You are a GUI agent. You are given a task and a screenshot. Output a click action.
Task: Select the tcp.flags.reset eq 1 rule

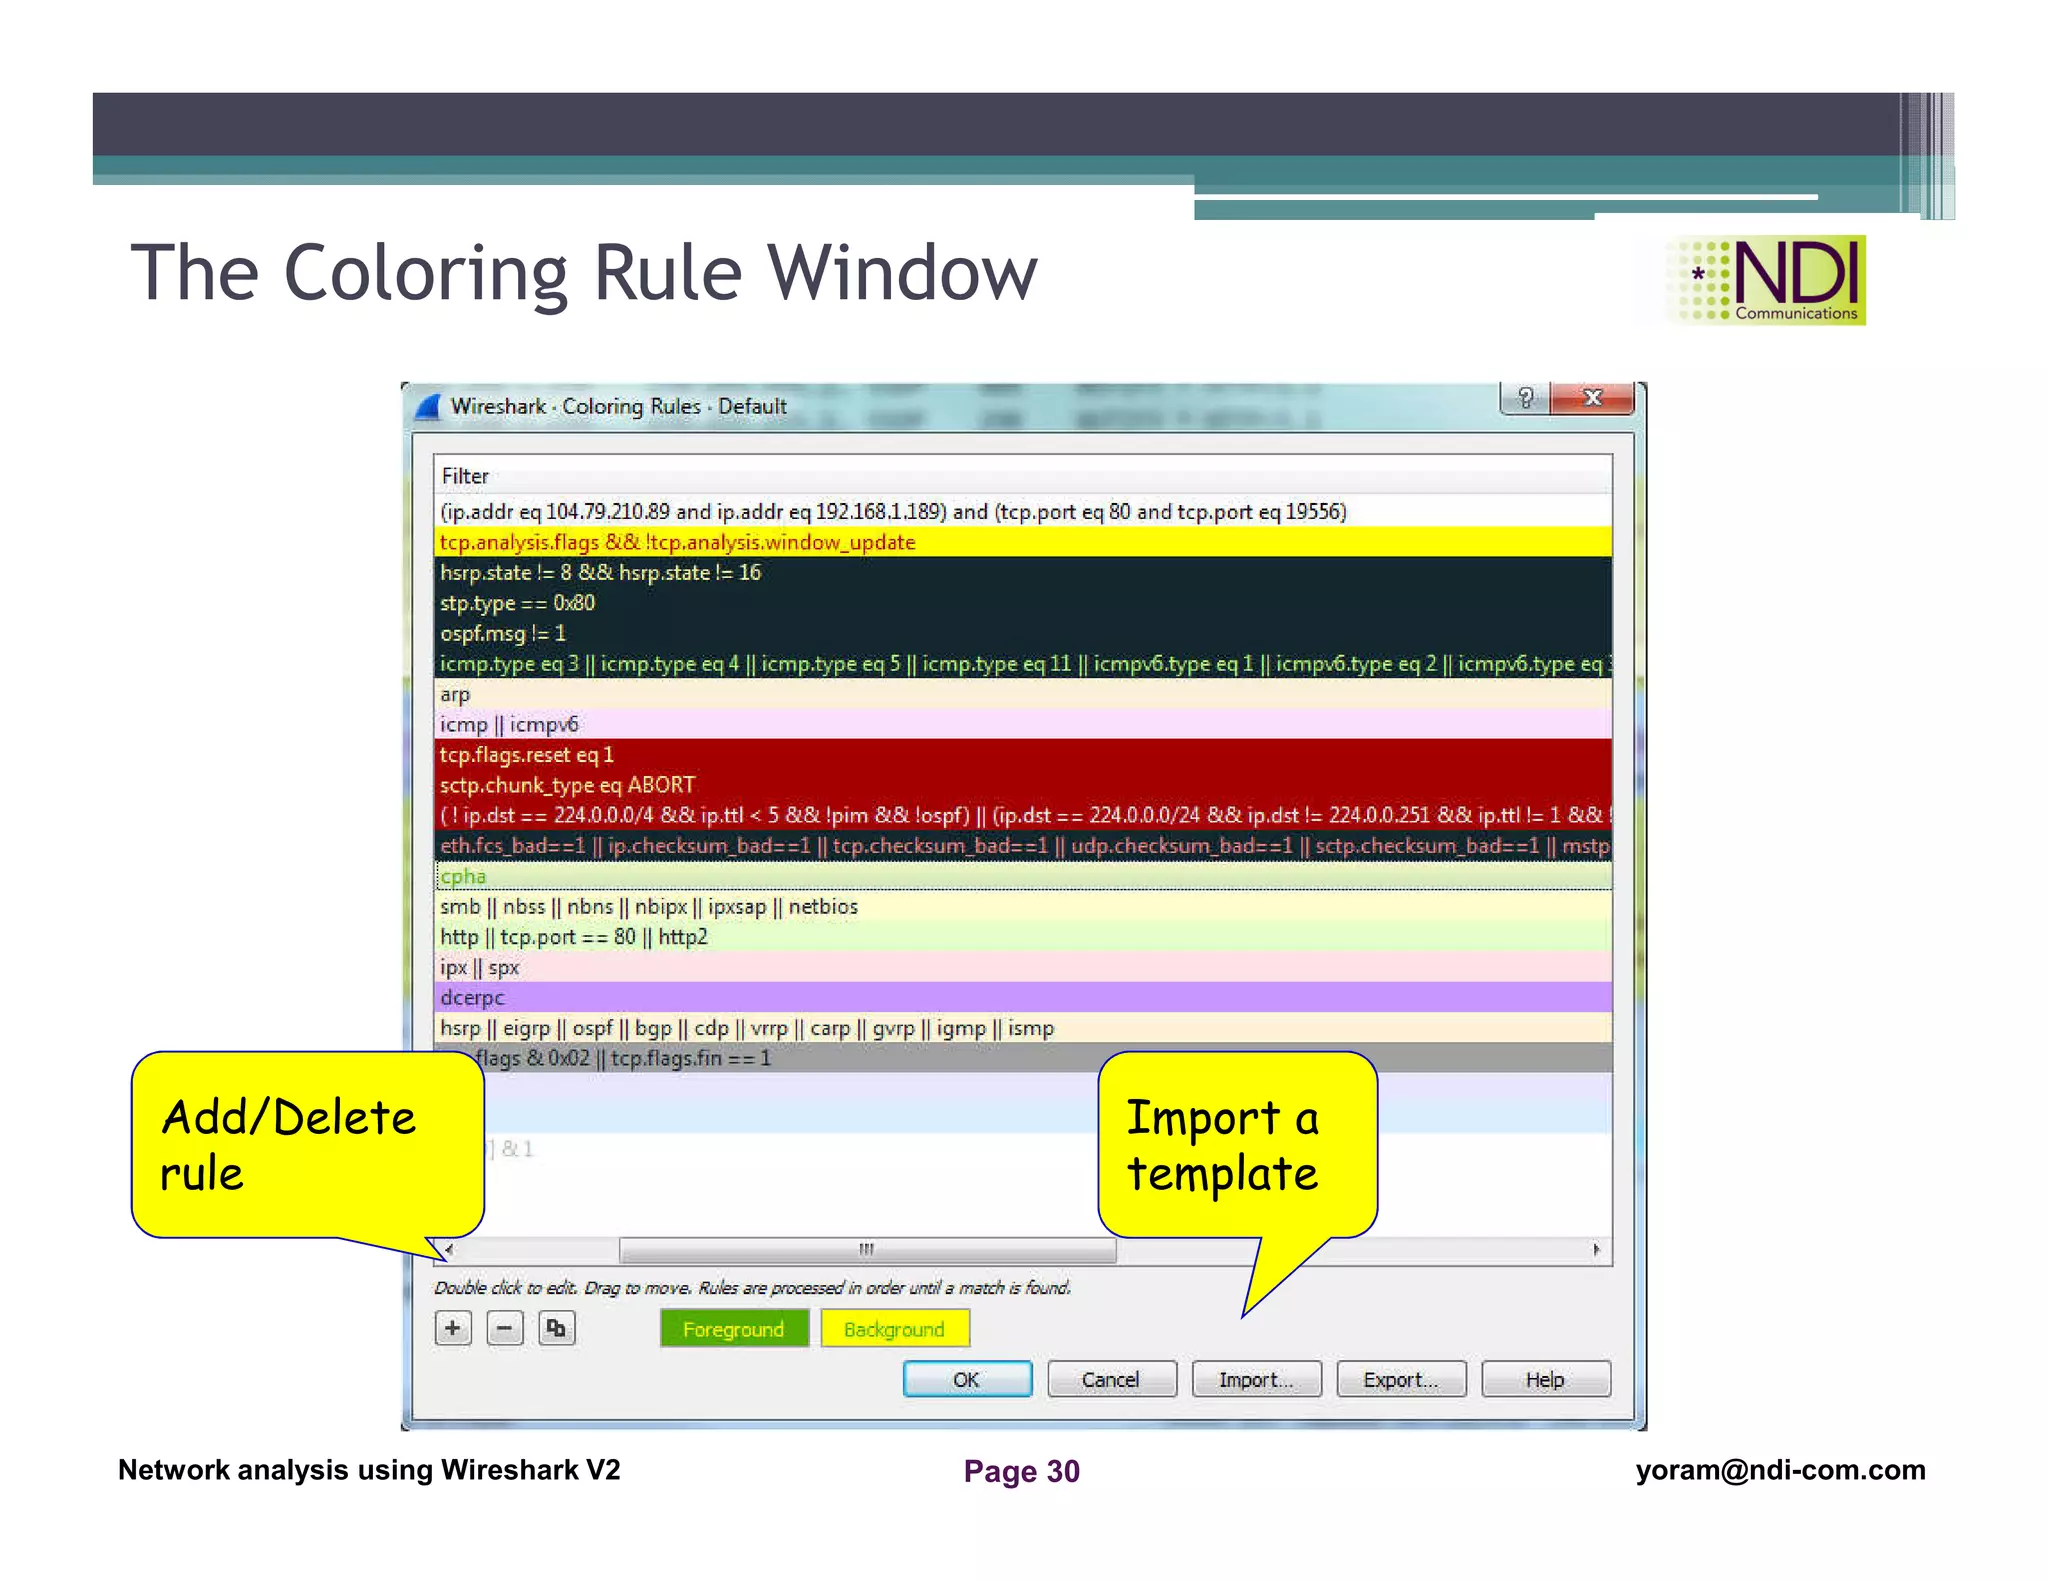(x=1023, y=754)
